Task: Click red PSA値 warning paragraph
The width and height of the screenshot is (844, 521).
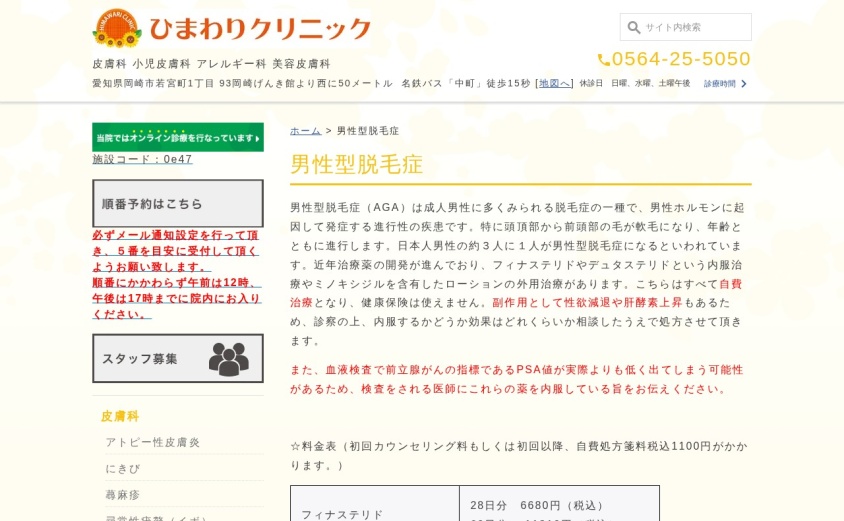Action: coord(517,379)
